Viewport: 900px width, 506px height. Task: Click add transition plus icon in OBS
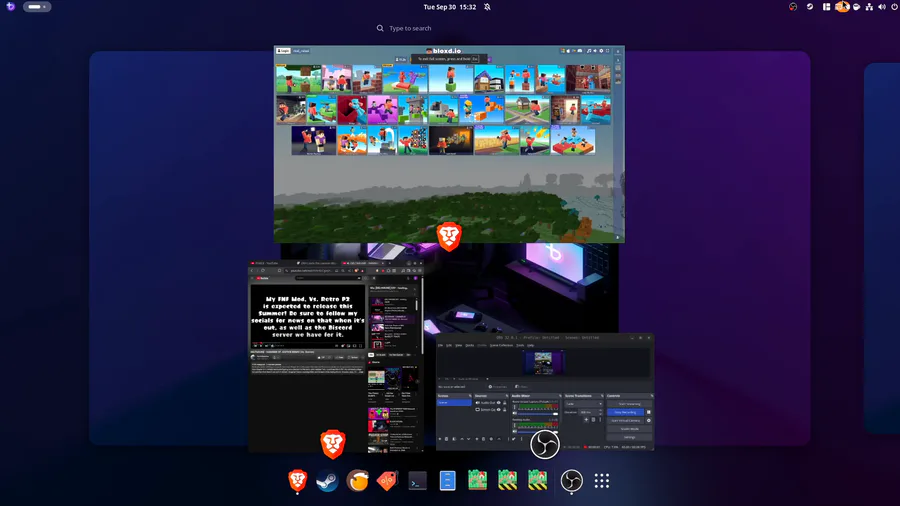coord(586,420)
